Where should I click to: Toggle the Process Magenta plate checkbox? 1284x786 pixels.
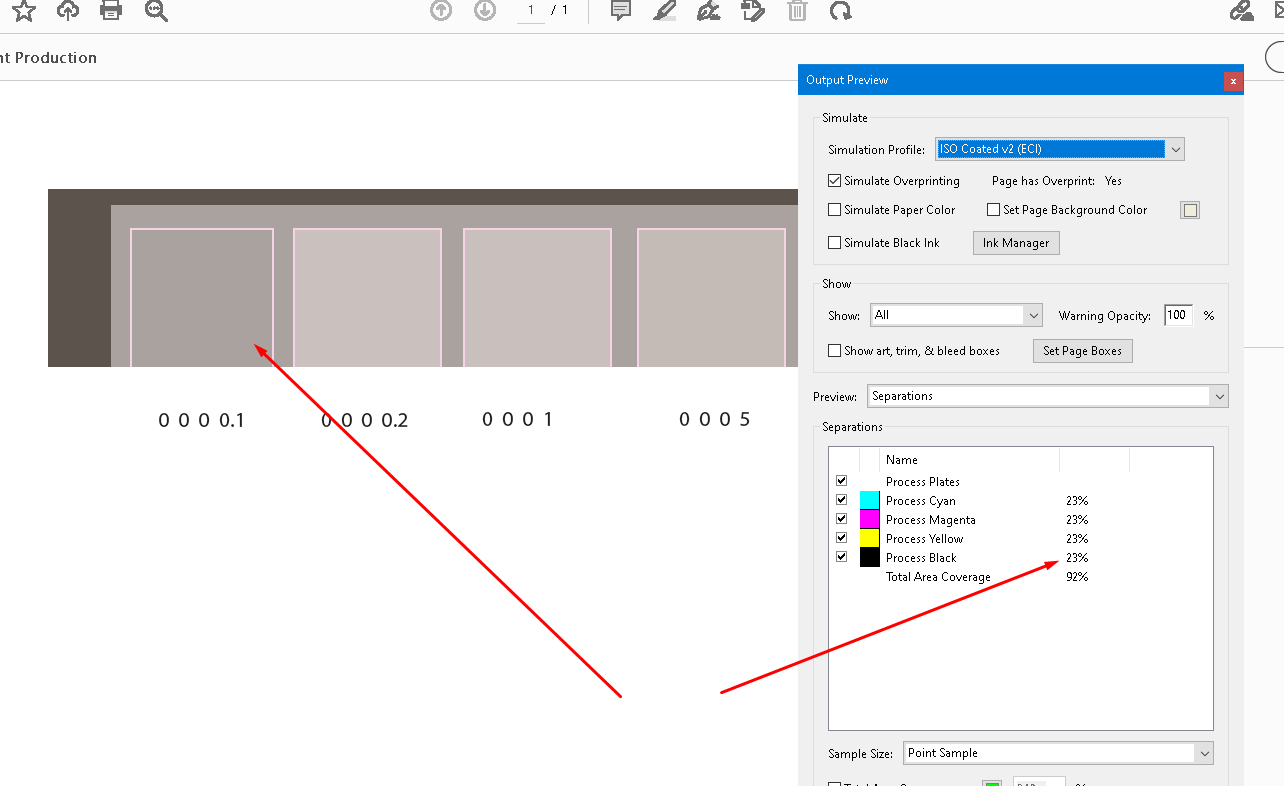click(841, 519)
